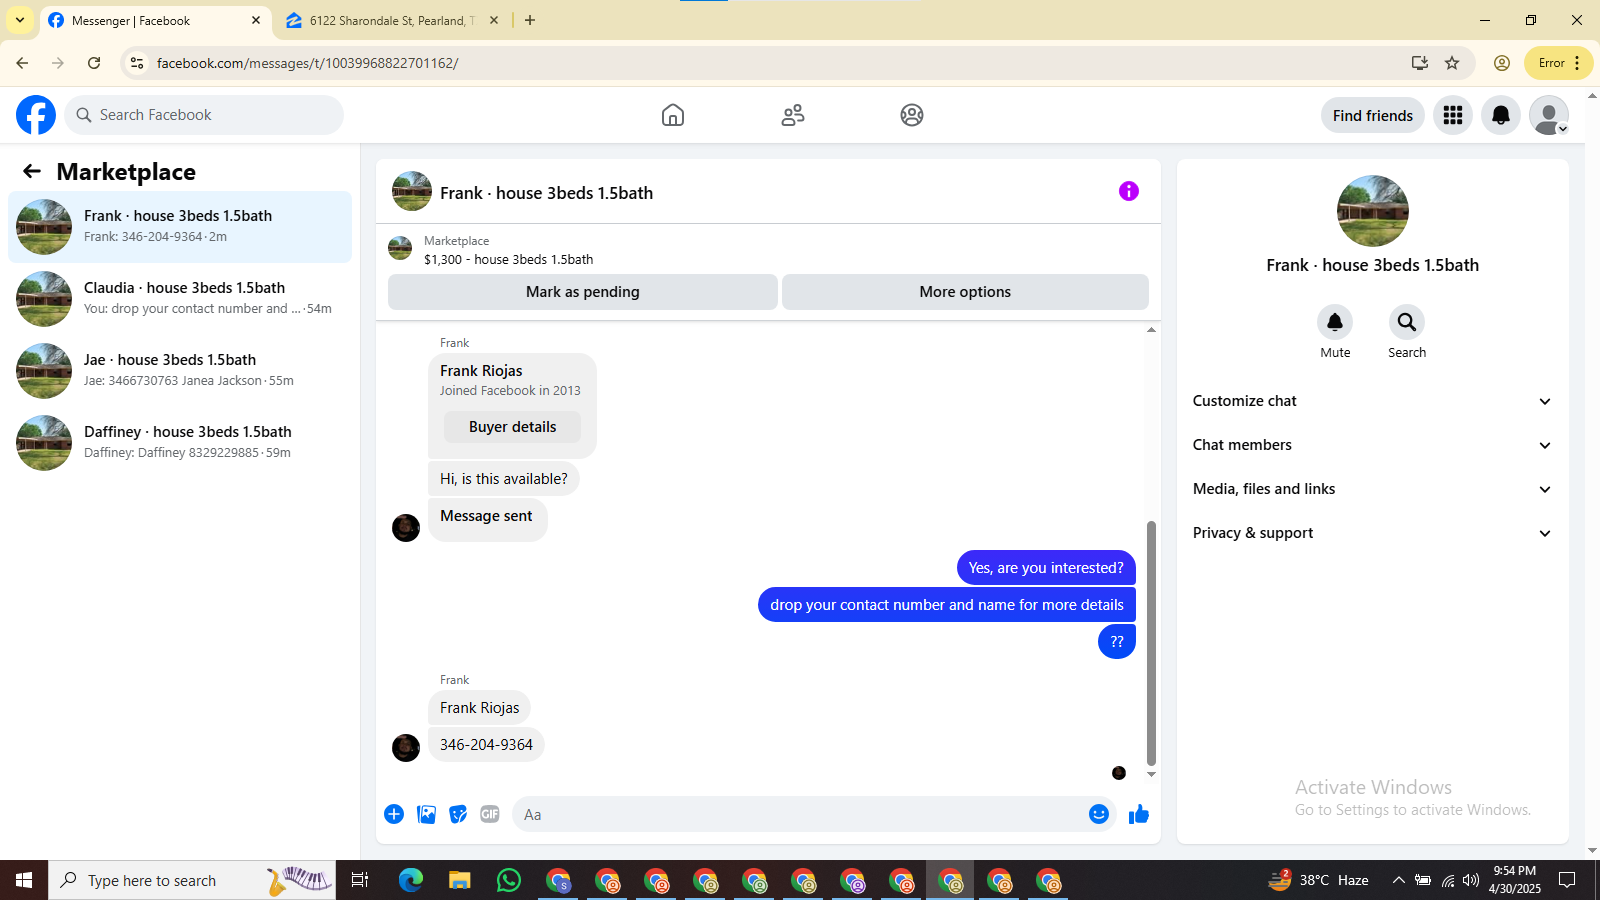Choose a GIF from the composer

490,814
